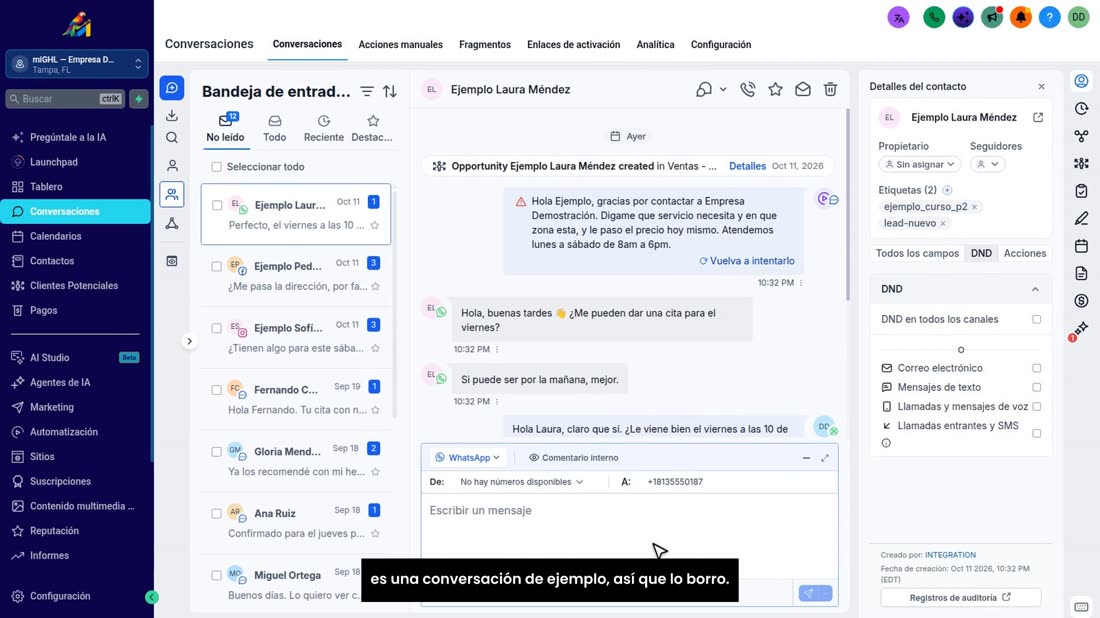Remove the ejemplo_curso_p2 tag
This screenshot has height=618, width=1100.
coord(974,207)
